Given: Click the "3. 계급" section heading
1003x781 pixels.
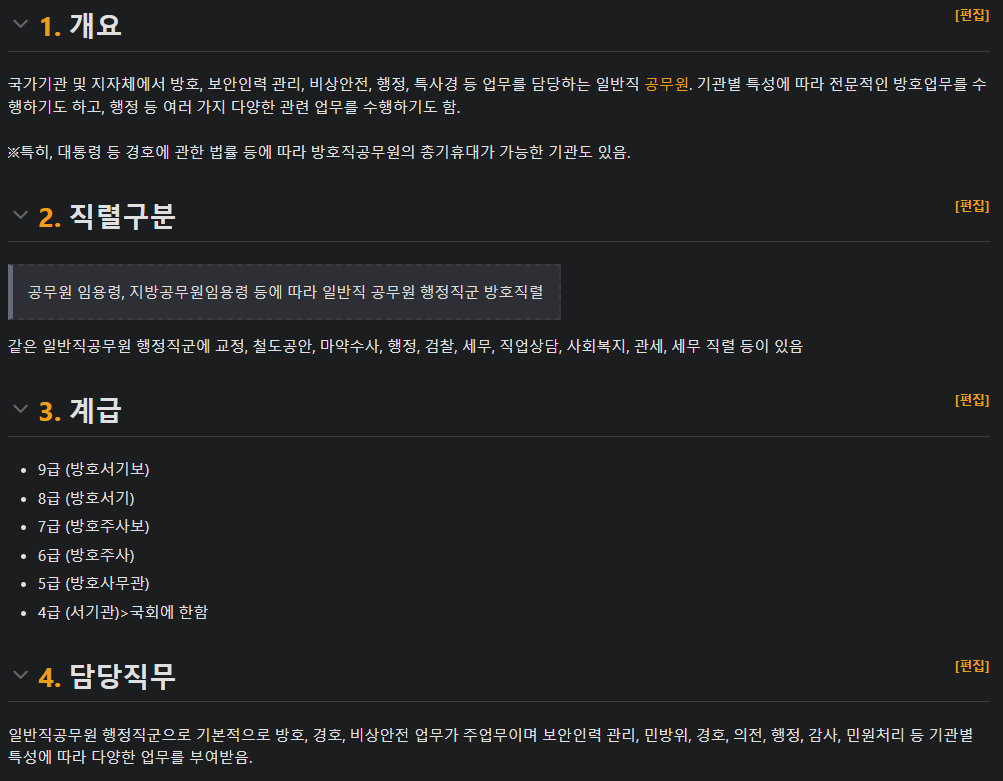Looking at the screenshot, I should tap(77, 411).
